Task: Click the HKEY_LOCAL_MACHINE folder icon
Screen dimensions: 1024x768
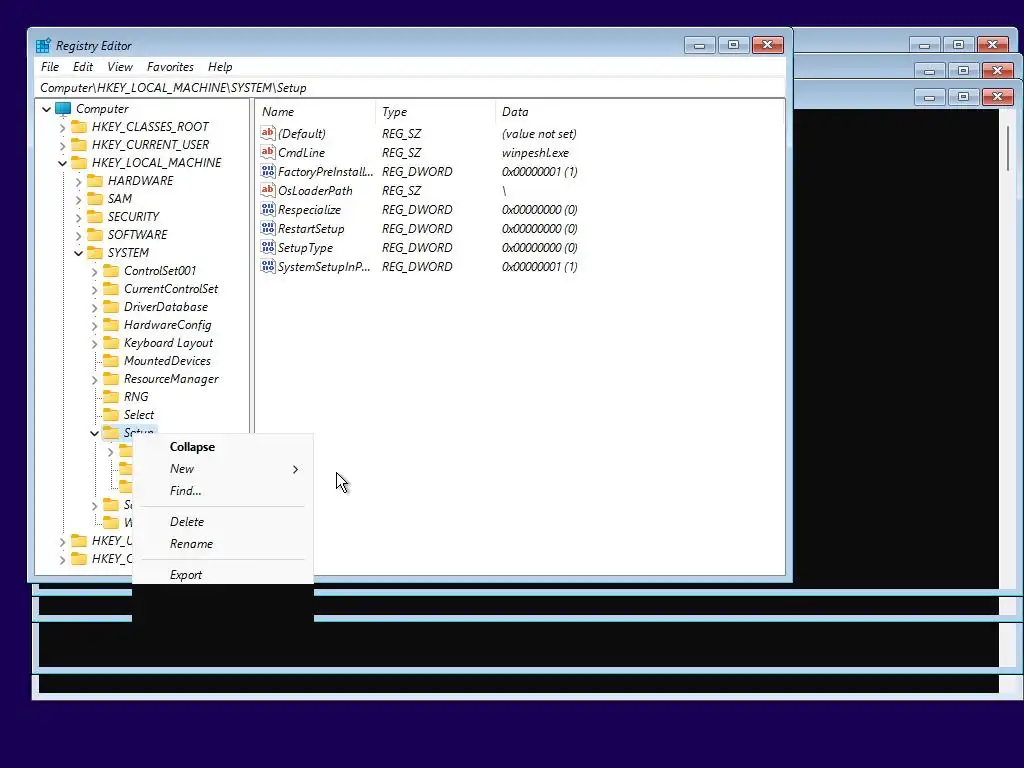Action: click(x=79, y=163)
